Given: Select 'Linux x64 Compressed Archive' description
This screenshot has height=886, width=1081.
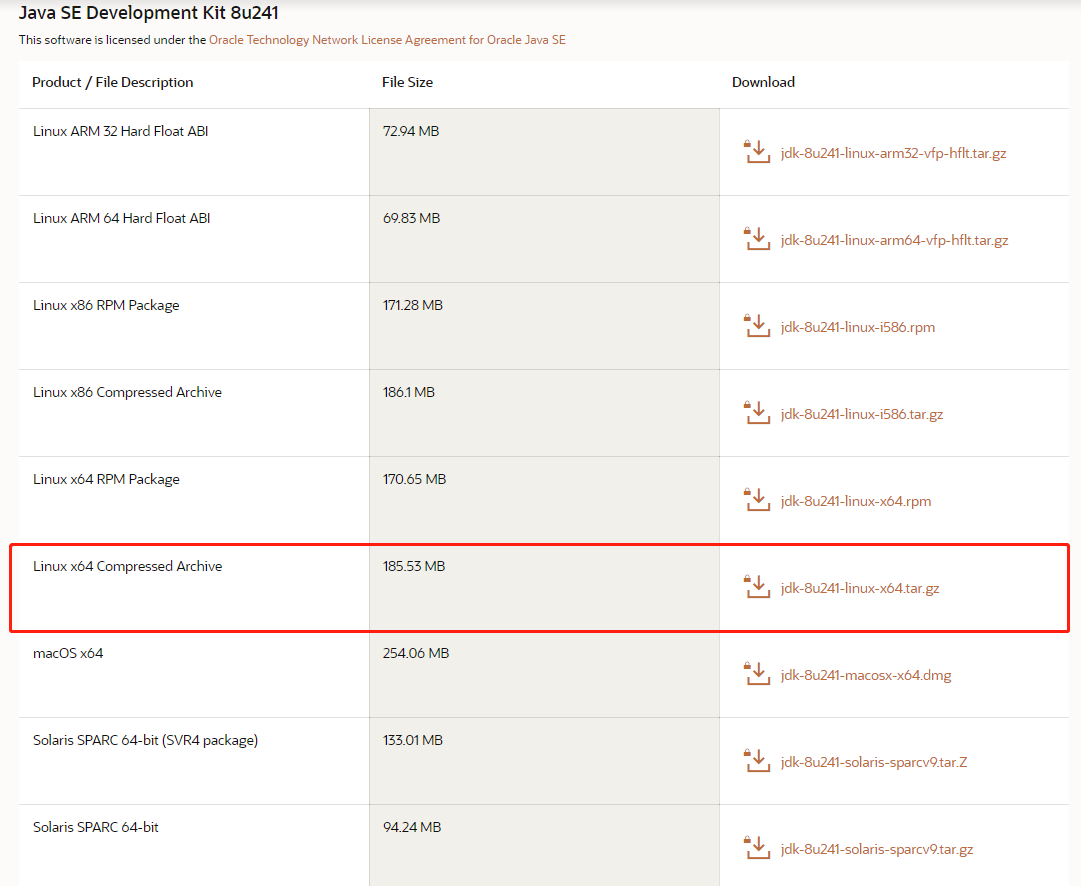Looking at the screenshot, I should point(128,566).
